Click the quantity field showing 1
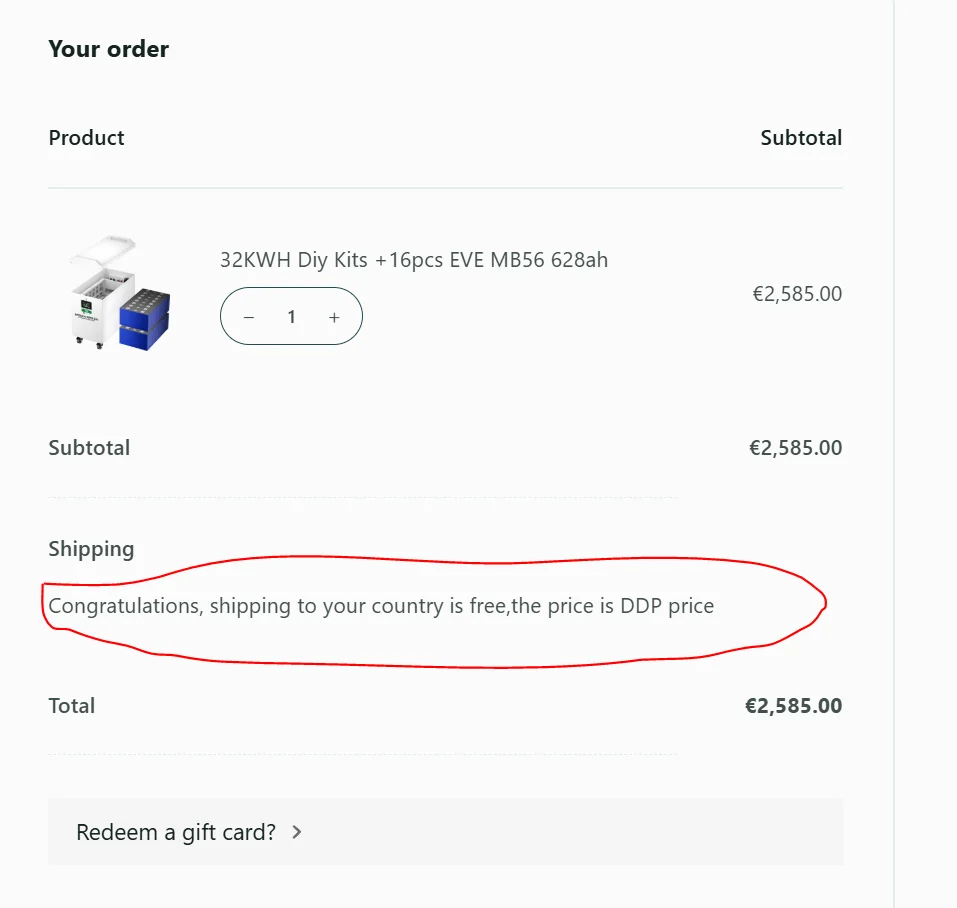 click(292, 317)
